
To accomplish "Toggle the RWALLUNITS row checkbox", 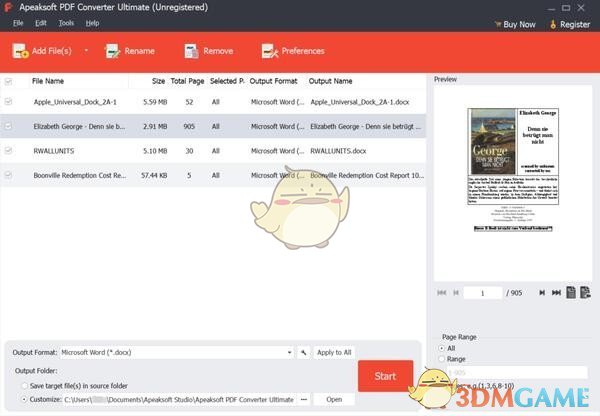I will click(8, 151).
